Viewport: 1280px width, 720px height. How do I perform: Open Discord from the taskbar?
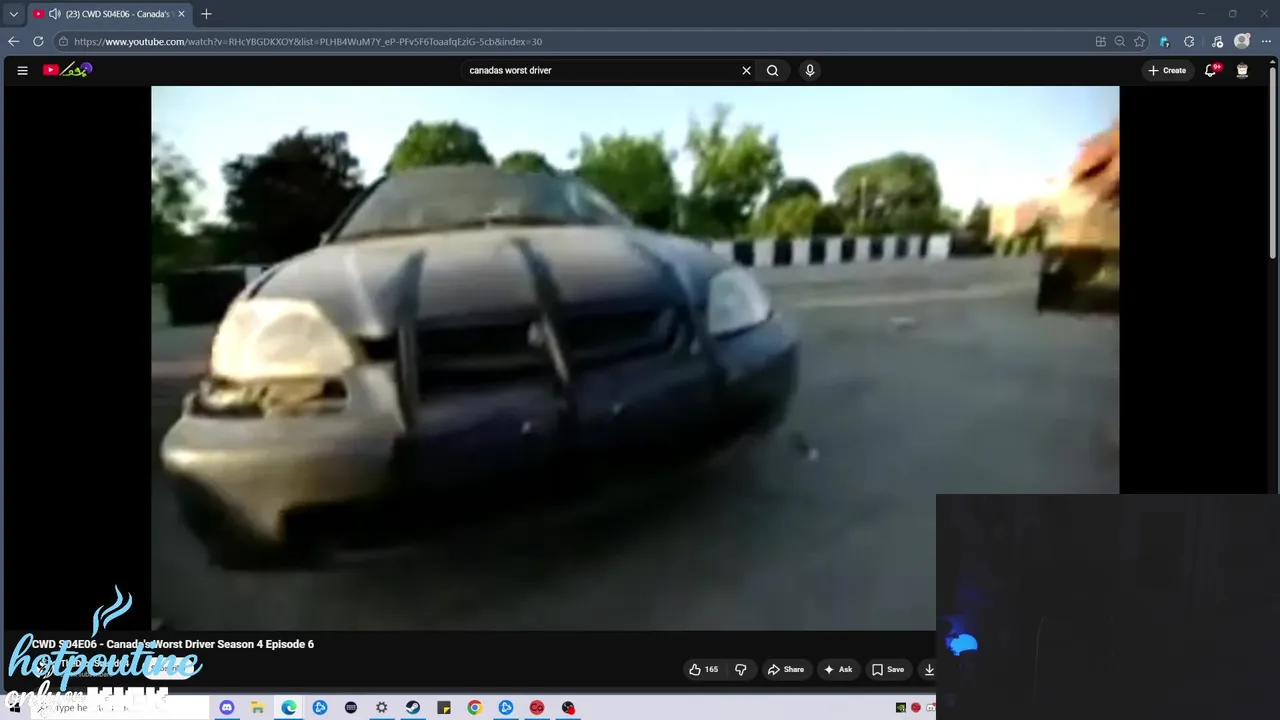point(226,707)
